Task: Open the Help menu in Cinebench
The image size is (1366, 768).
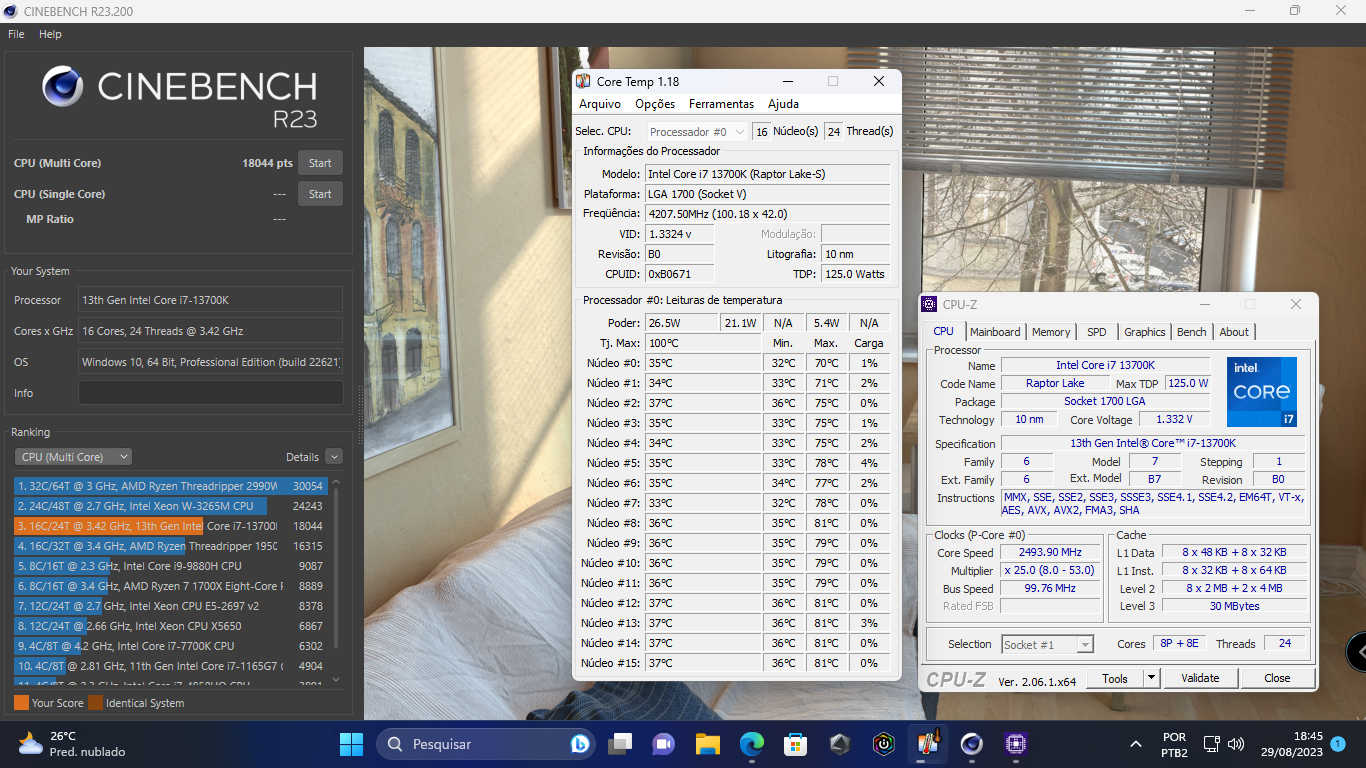Action: coord(50,34)
